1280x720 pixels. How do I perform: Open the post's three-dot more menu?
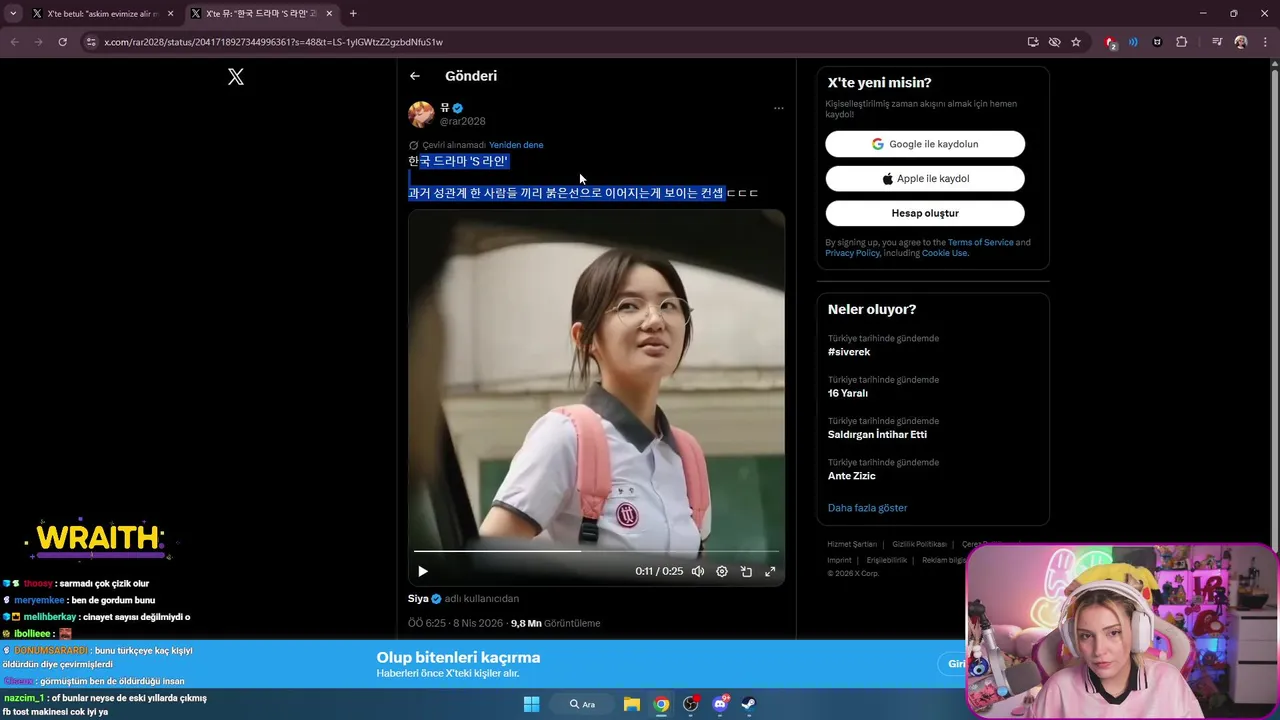coord(779,108)
